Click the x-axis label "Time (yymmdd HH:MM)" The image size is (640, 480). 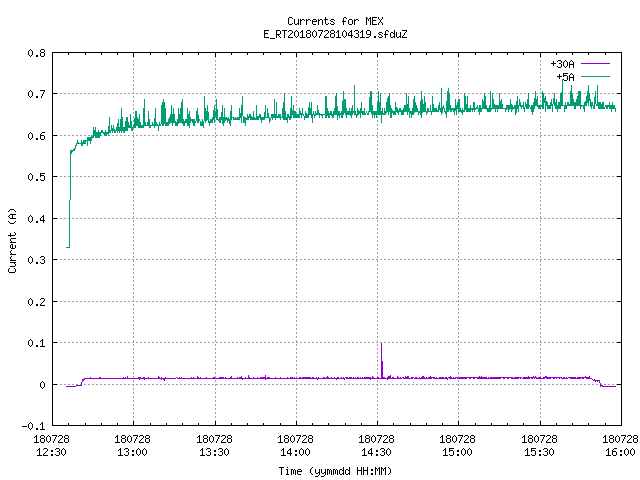pyautogui.click(x=335, y=471)
